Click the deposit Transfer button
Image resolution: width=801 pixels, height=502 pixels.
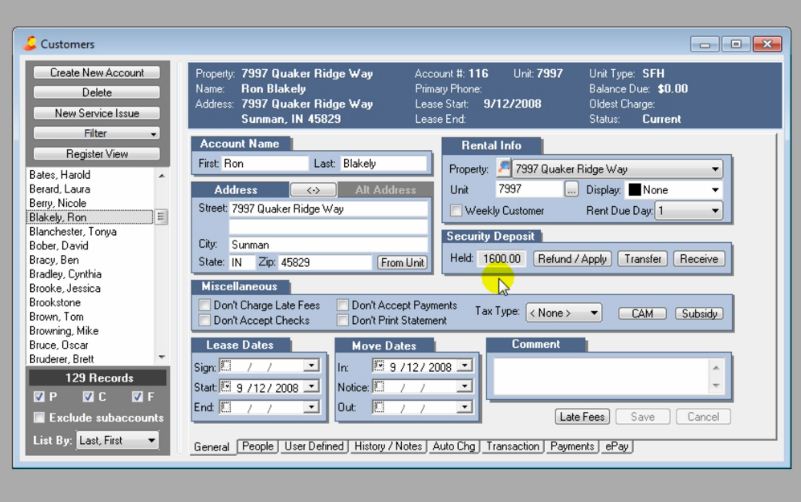click(643, 259)
